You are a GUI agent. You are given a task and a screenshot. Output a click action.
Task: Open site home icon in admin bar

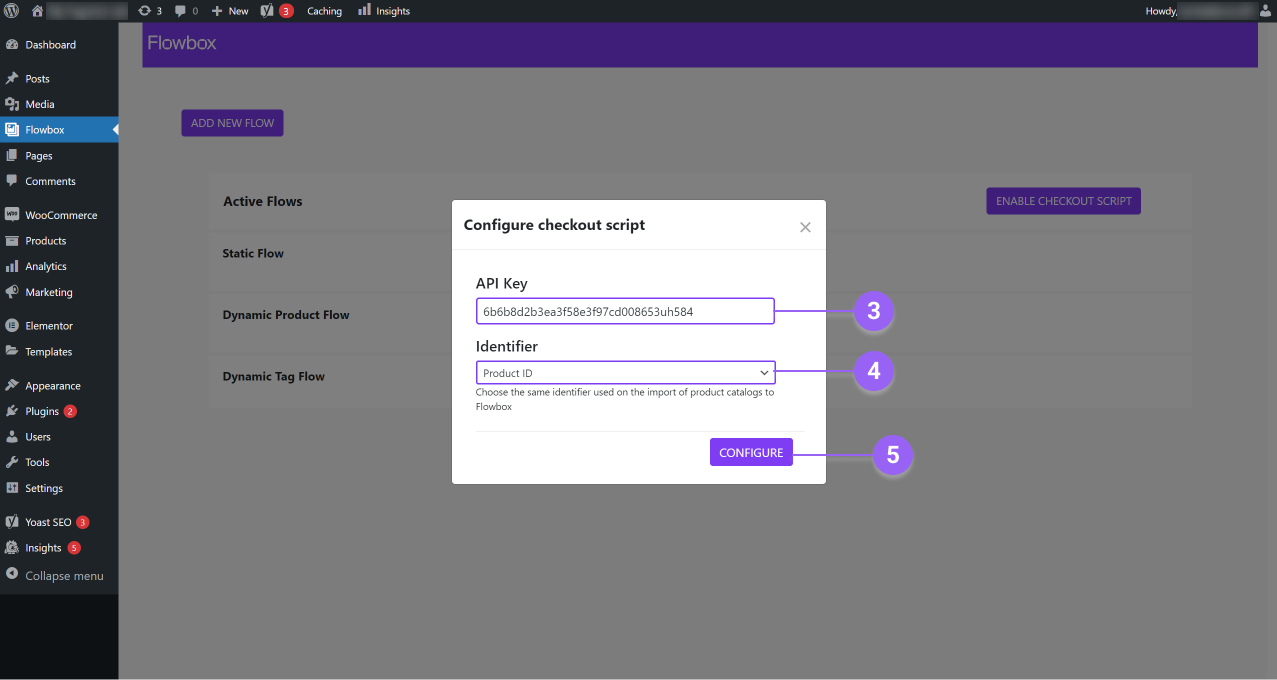[x=37, y=11]
